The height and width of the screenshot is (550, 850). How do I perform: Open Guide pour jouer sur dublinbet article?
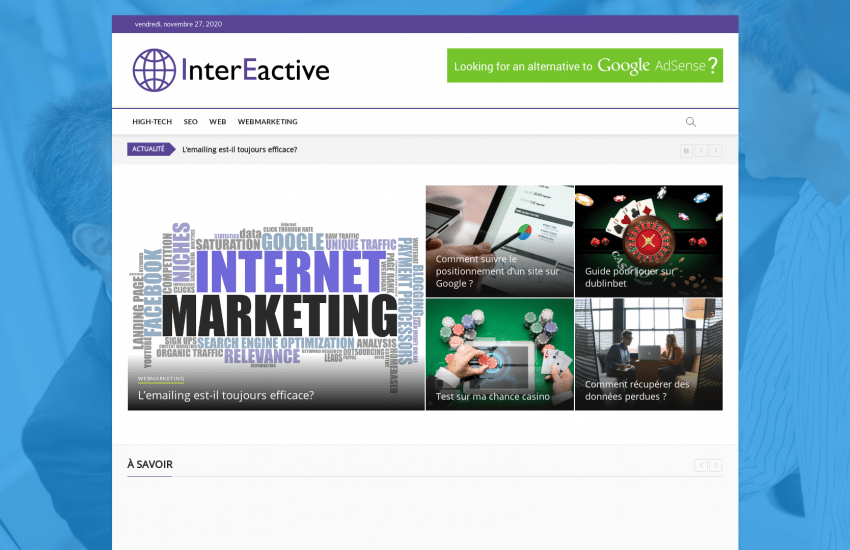pyautogui.click(x=649, y=241)
